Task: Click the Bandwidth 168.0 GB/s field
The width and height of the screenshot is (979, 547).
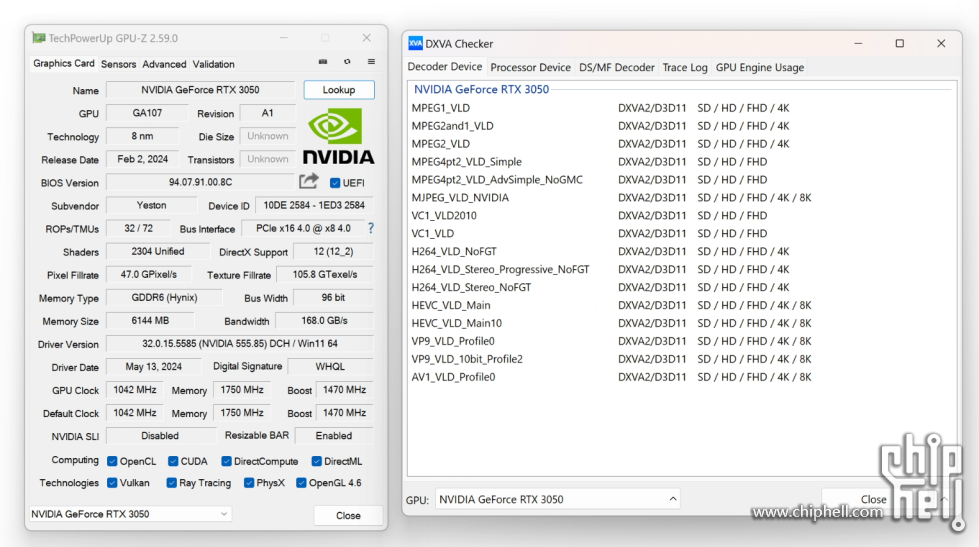Action: click(324, 320)
